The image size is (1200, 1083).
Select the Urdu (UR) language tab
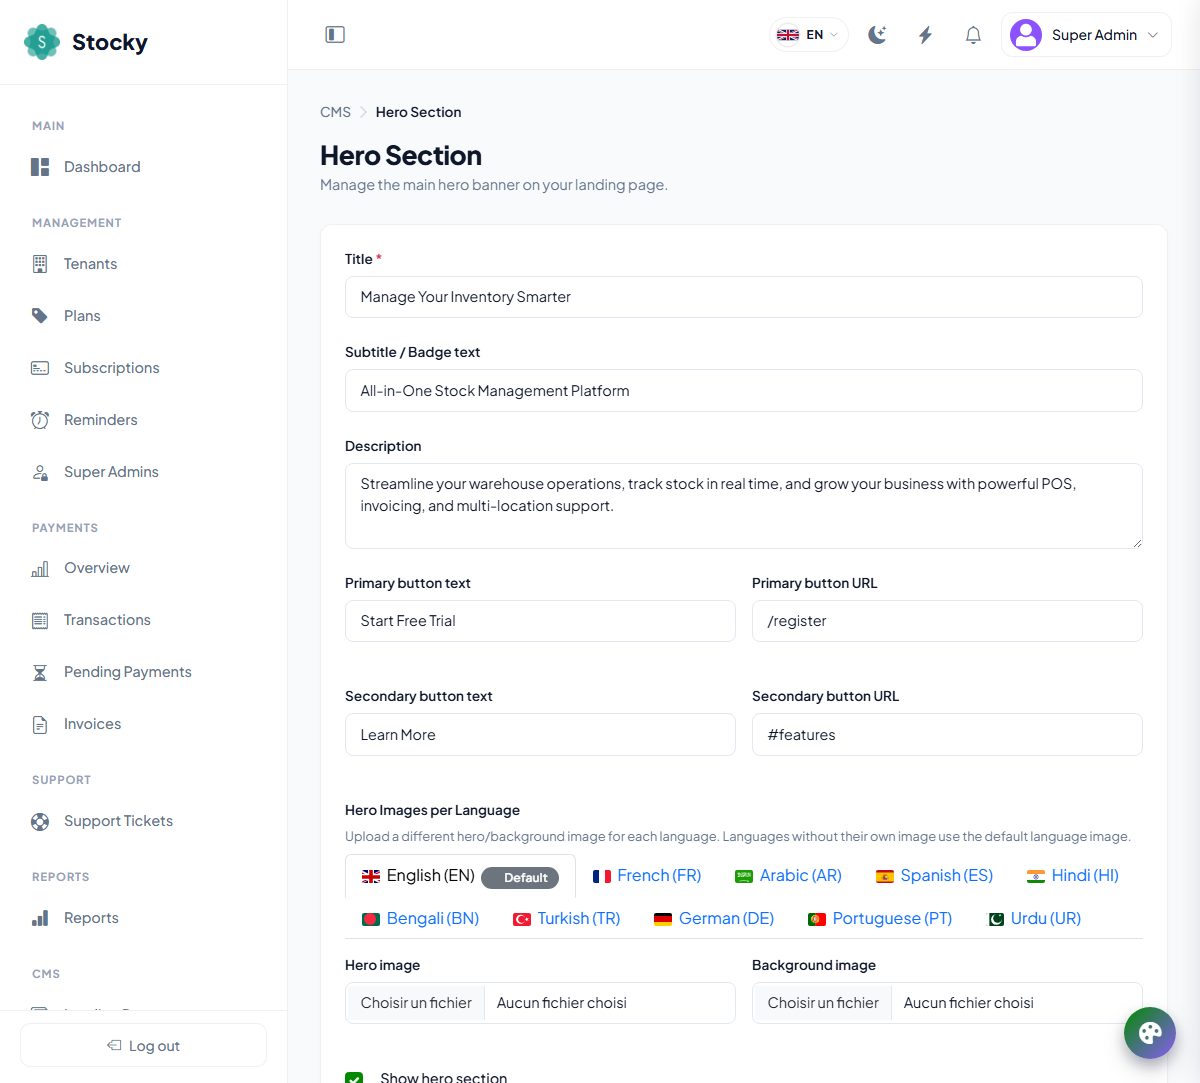(1034, 918)
